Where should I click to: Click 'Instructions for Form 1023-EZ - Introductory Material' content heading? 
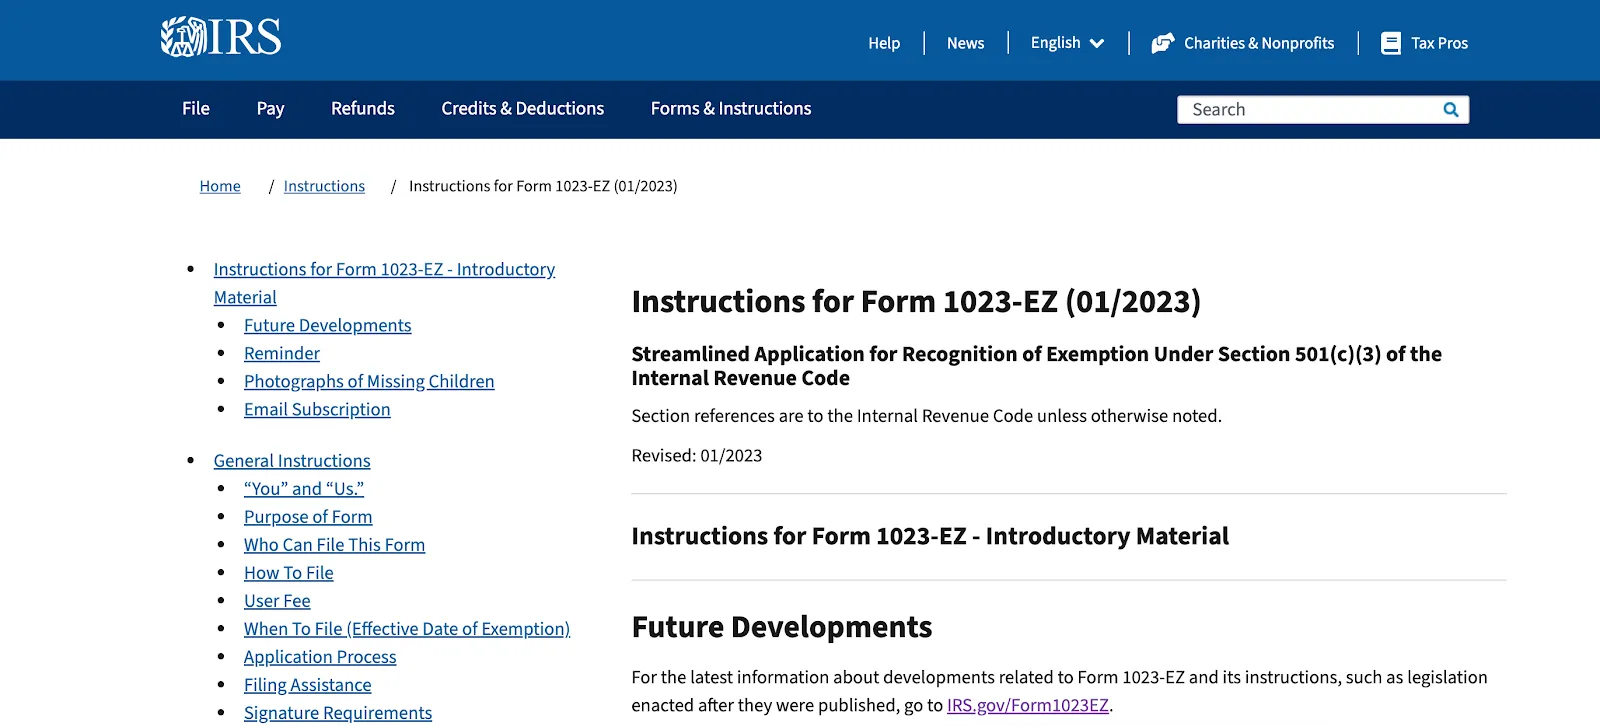tap(930, 536)
